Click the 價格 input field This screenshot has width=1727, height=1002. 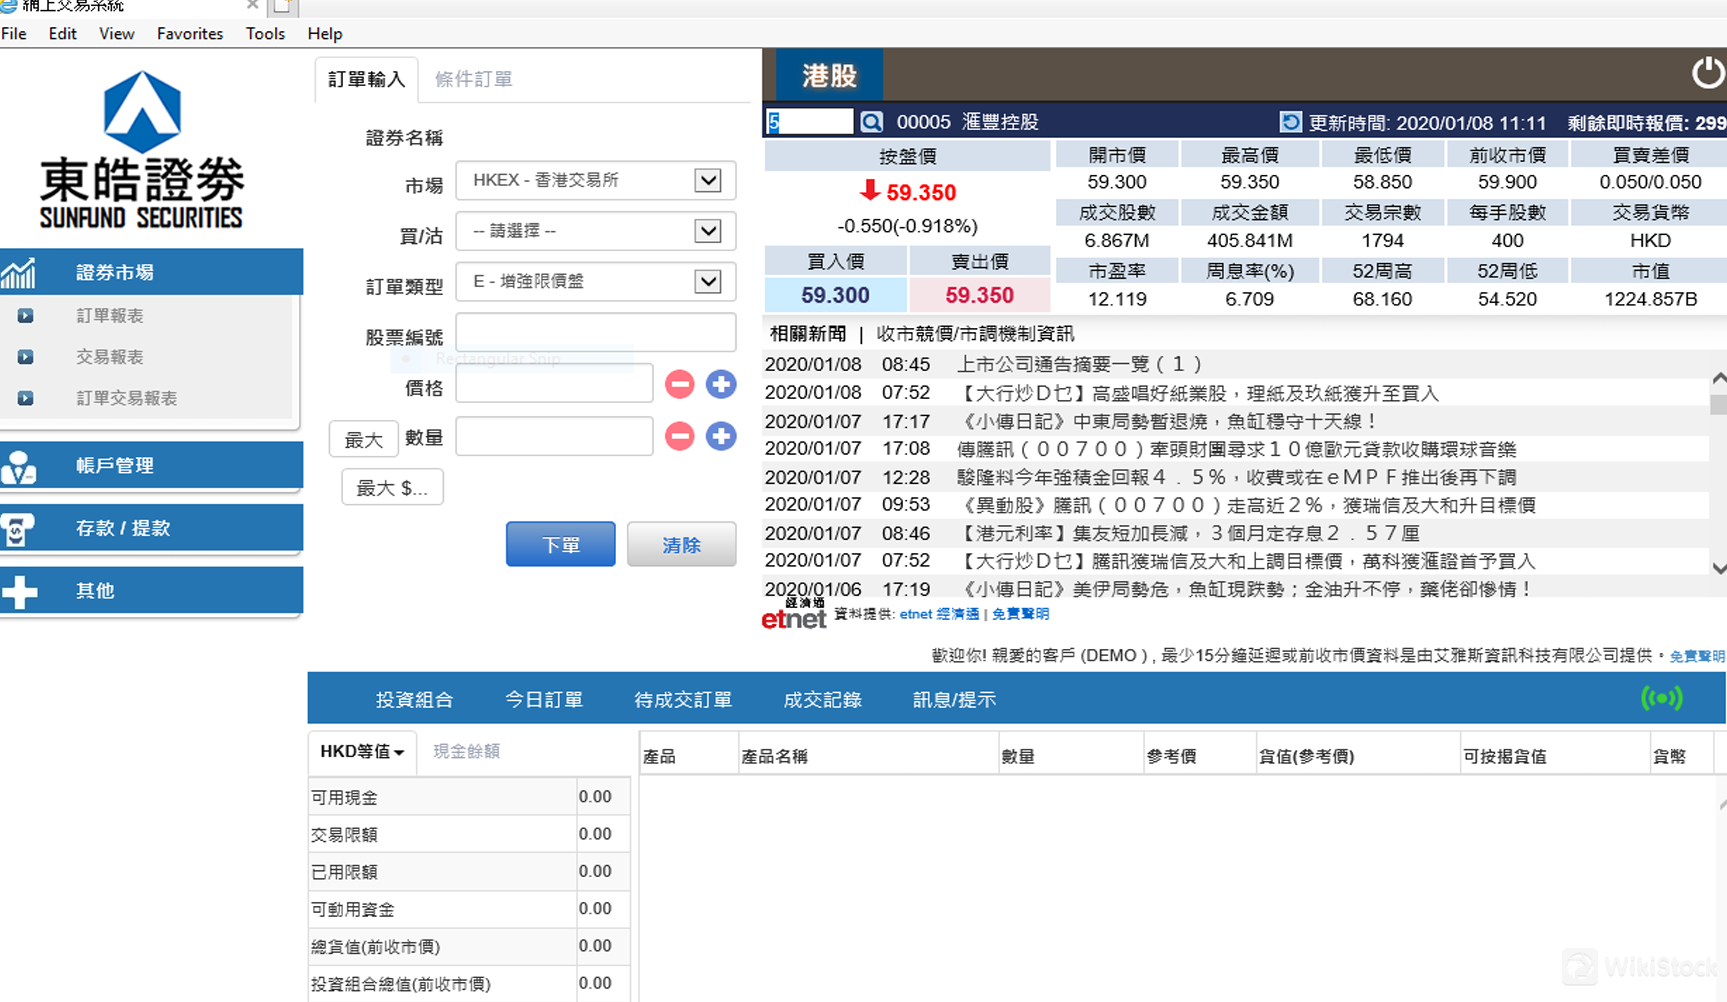pyautogui.click(x=555, y=384)
